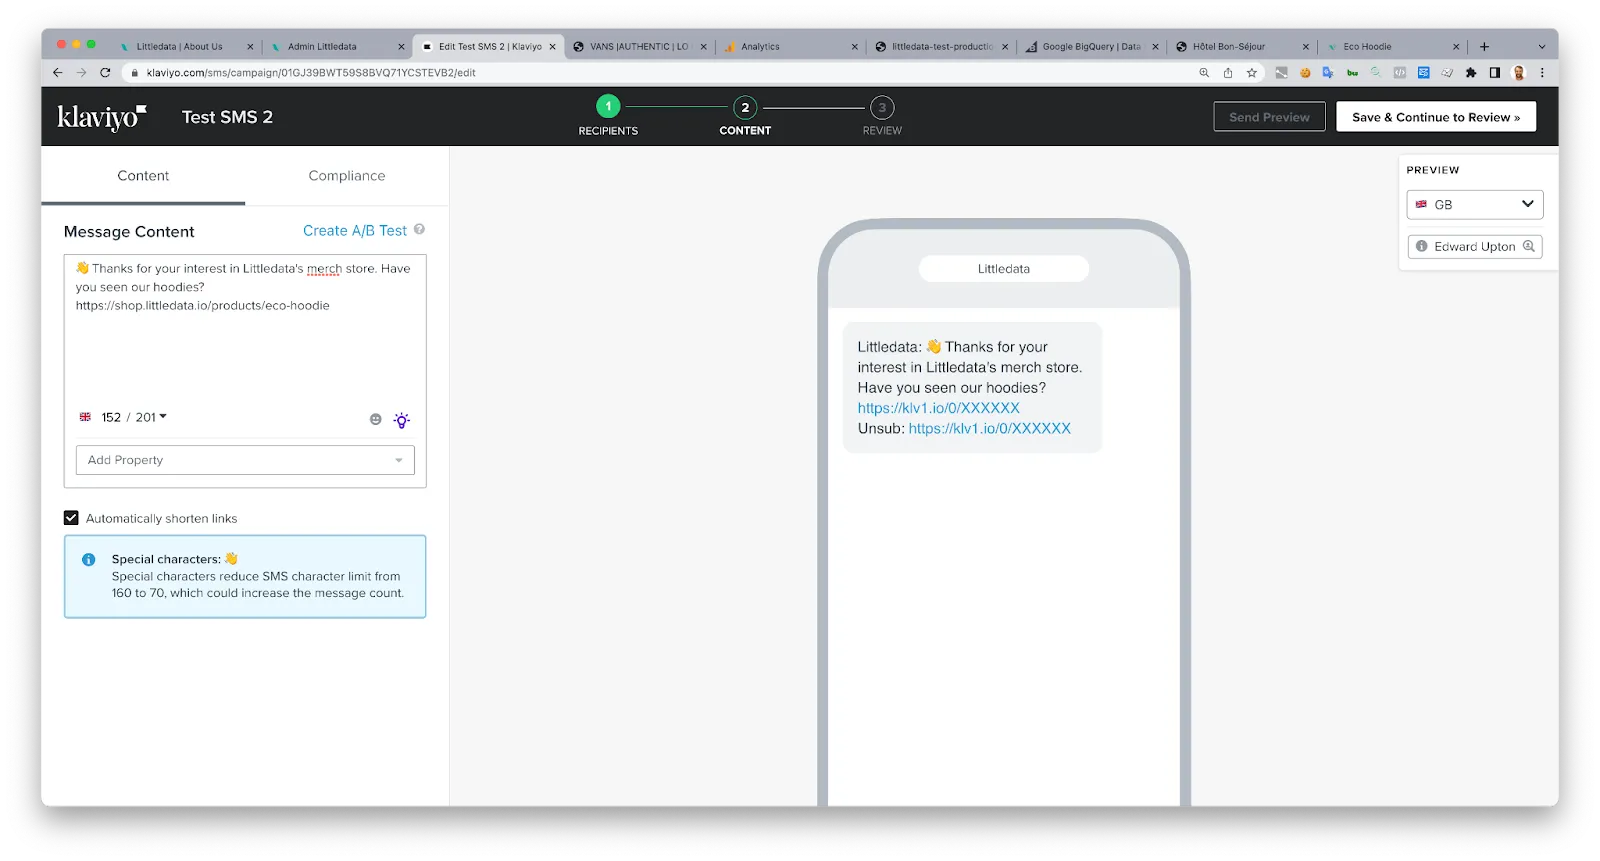Click the grey code brackets extension icon
The height and width of the screenshot is (861, 1600).
coord(1400,73)
